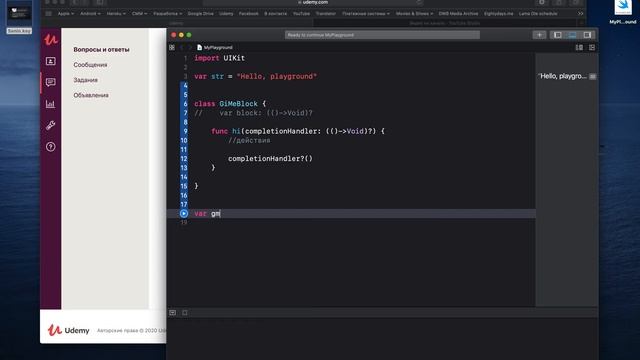Click the var str declaration line

point(256,76)
